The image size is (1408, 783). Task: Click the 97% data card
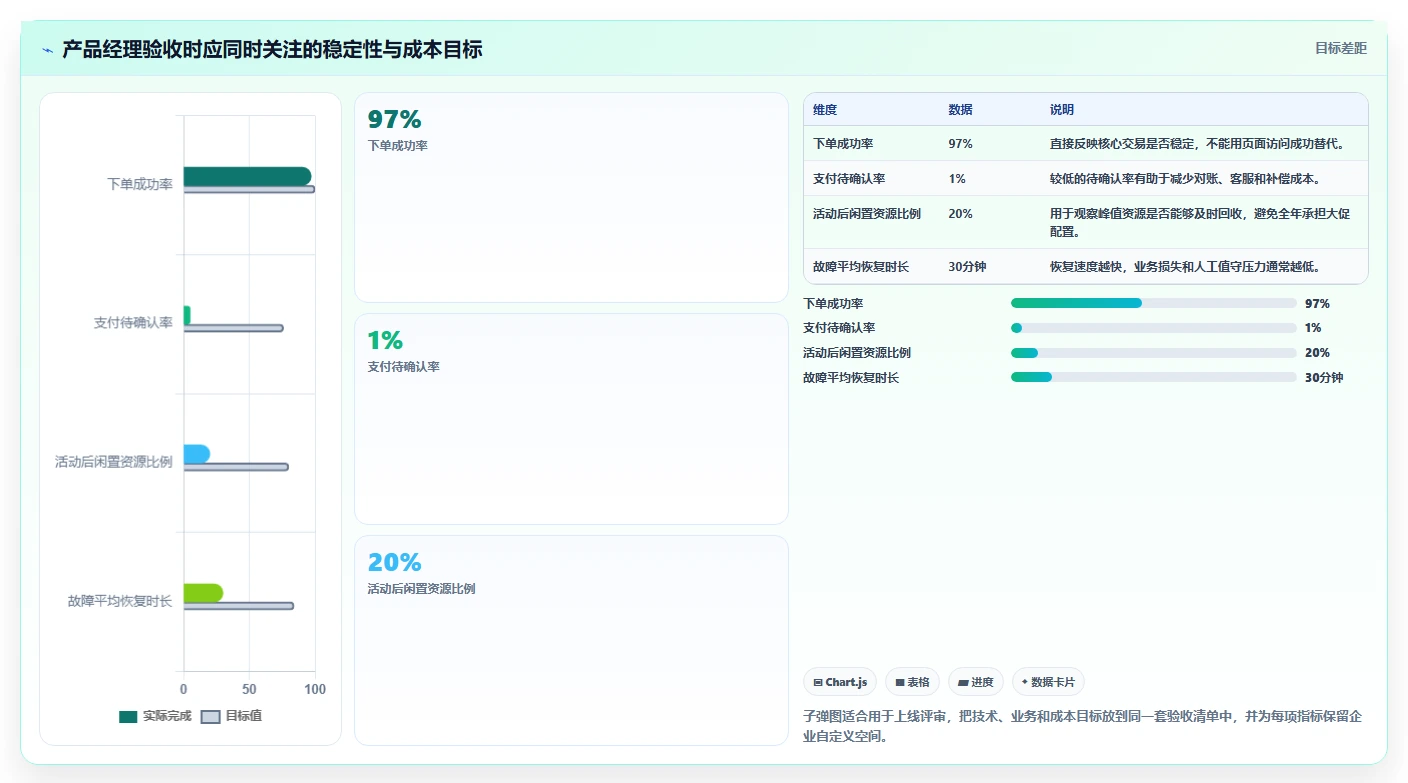click(571, 198)
